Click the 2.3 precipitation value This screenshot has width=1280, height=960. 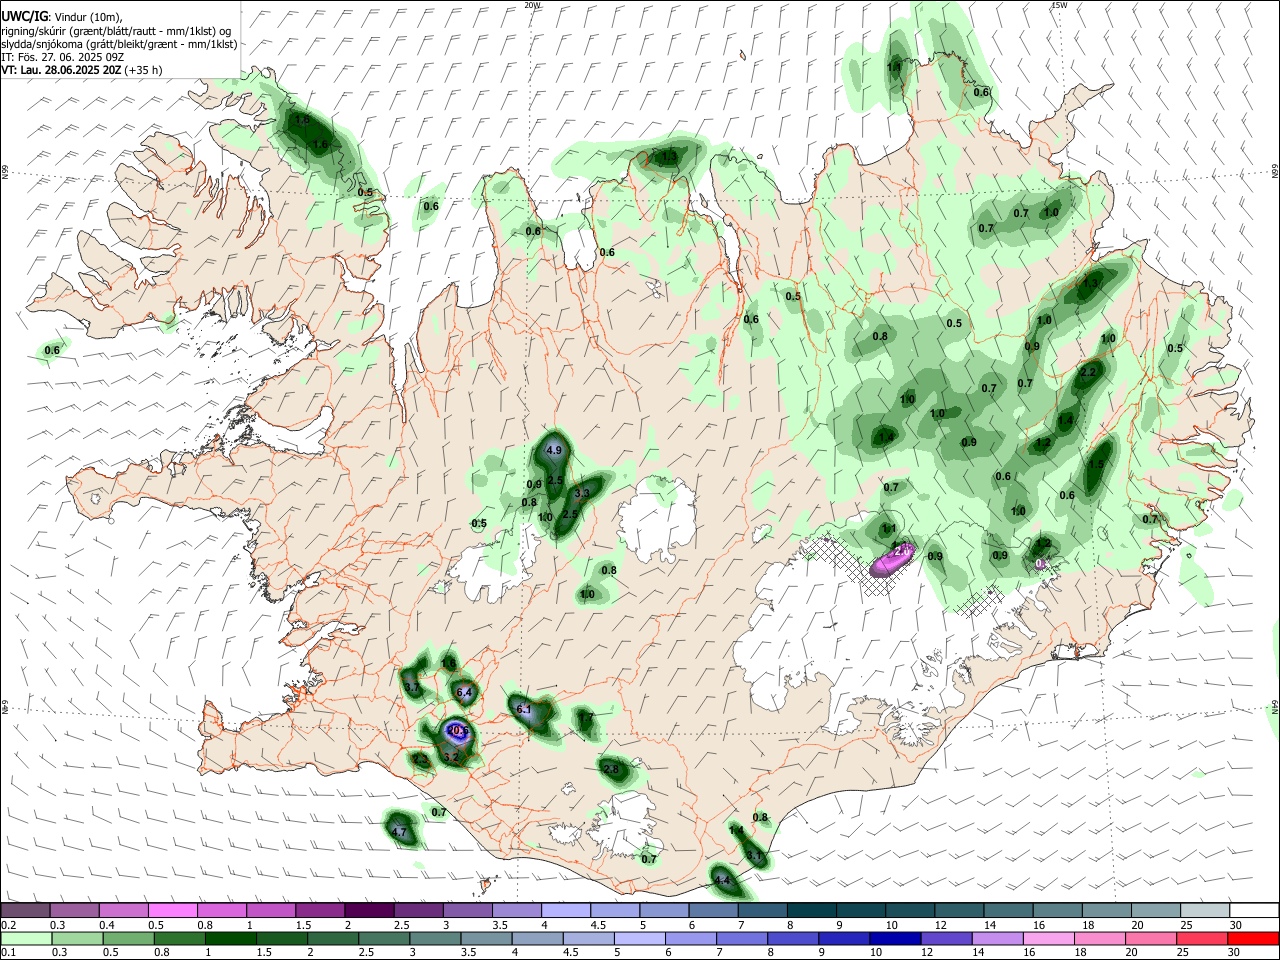(x=421, y=761)
